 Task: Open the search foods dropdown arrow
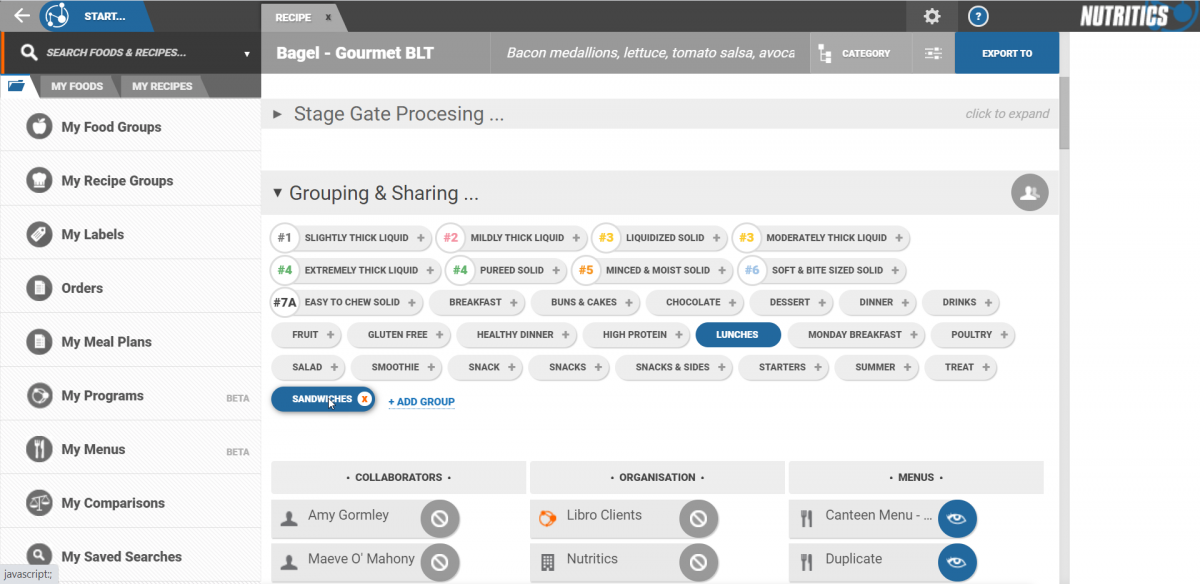pos(247,54)
